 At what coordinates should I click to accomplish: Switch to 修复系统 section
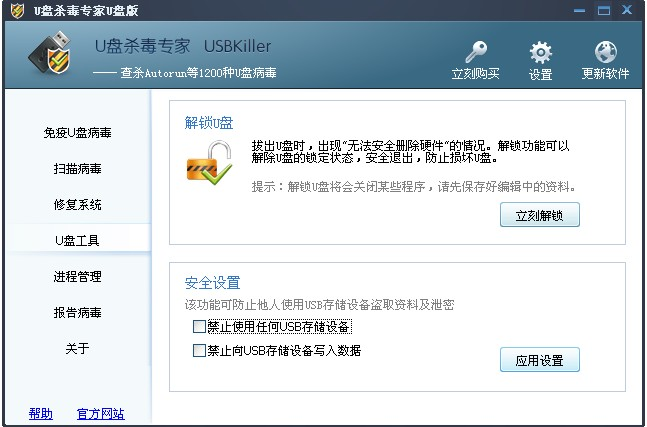(x=78, y=205)
